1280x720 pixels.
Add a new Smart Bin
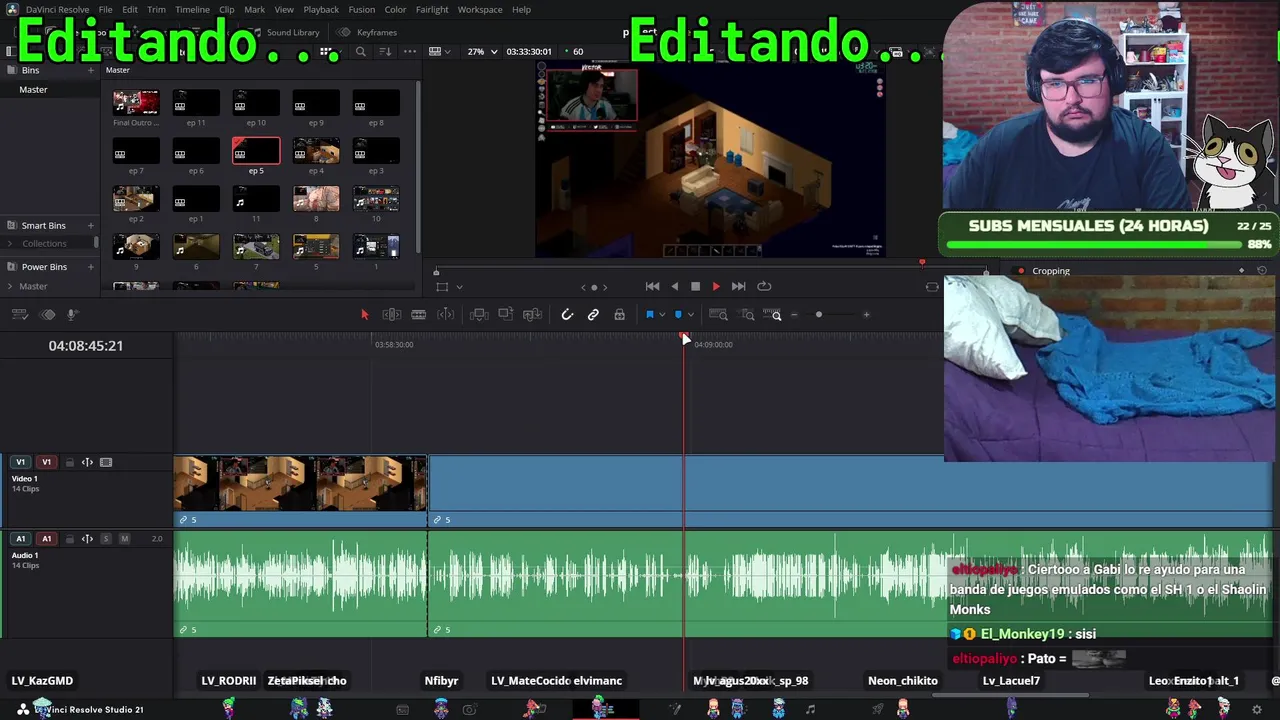point(90,226)
